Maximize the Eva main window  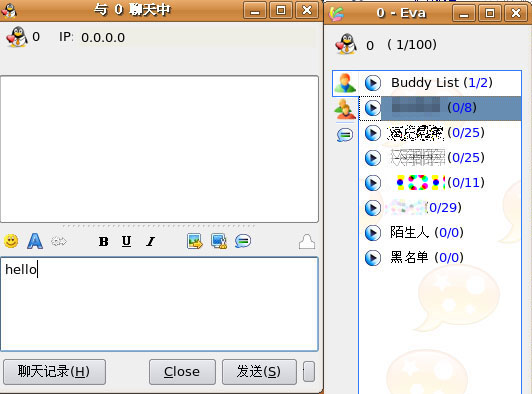(490, 14)
